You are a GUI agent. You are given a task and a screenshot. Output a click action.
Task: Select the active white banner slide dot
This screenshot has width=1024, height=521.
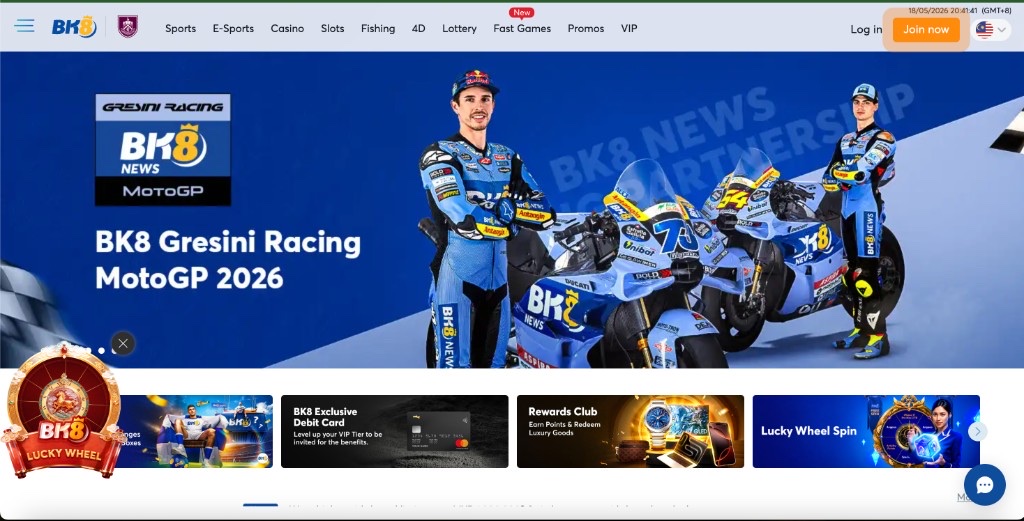[101, 351]
